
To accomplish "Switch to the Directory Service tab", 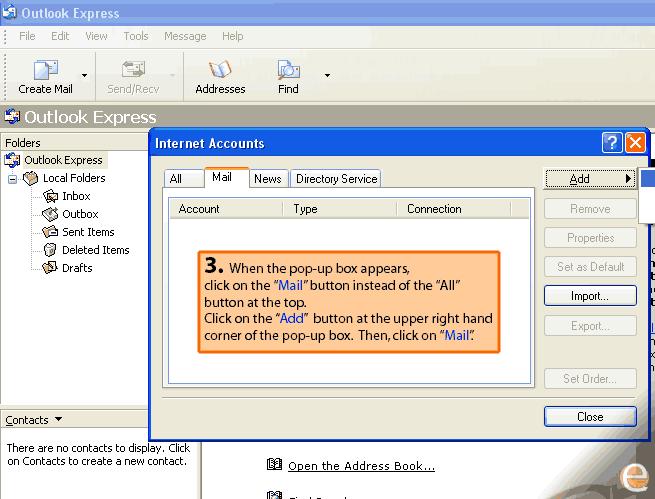I will (336, 179).
